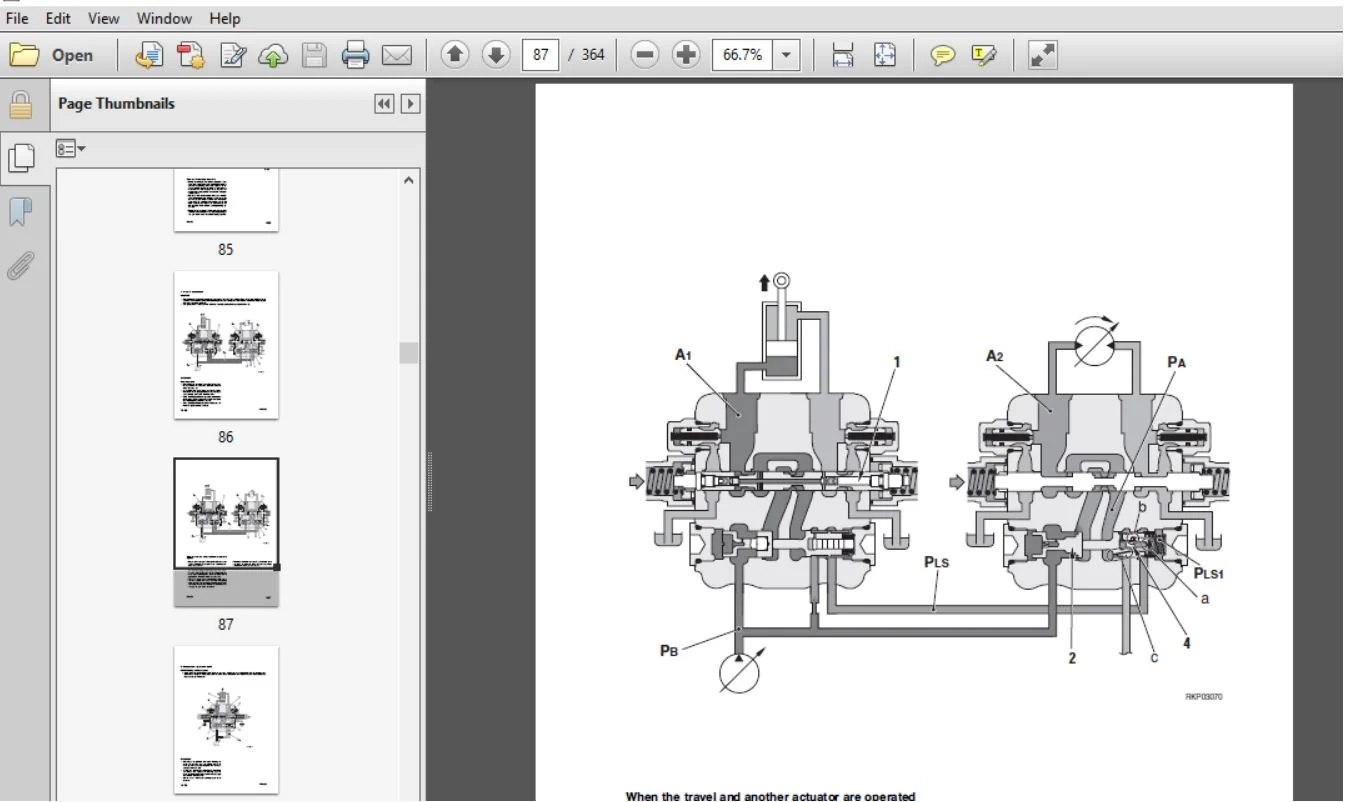Zoom in with the plus button
This screenshot has height=802, width=1348.
(686, 55)
